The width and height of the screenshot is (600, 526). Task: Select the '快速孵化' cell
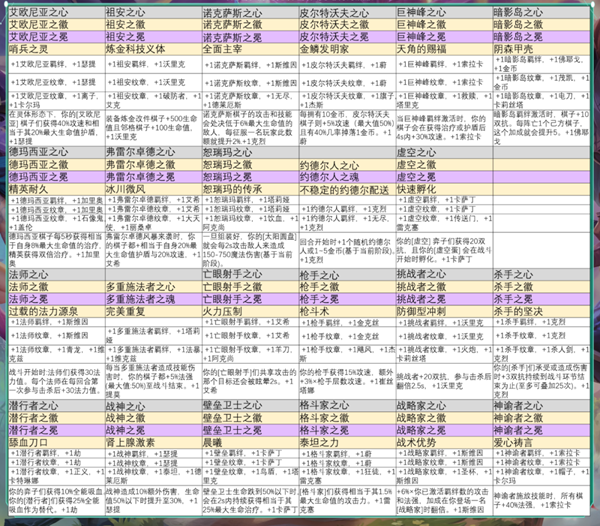coord(444,189)
